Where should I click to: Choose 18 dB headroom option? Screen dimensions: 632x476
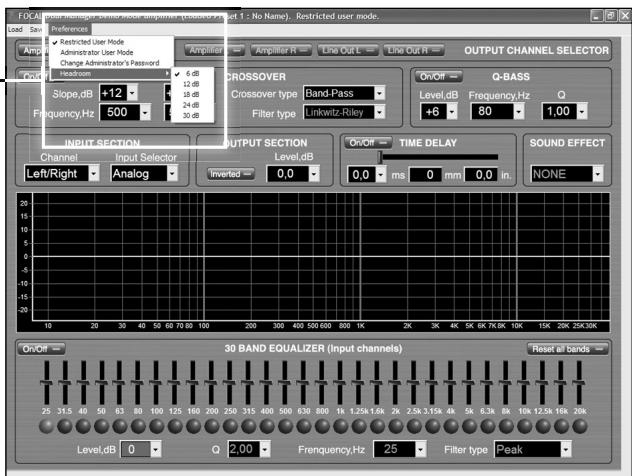[191, 94]
